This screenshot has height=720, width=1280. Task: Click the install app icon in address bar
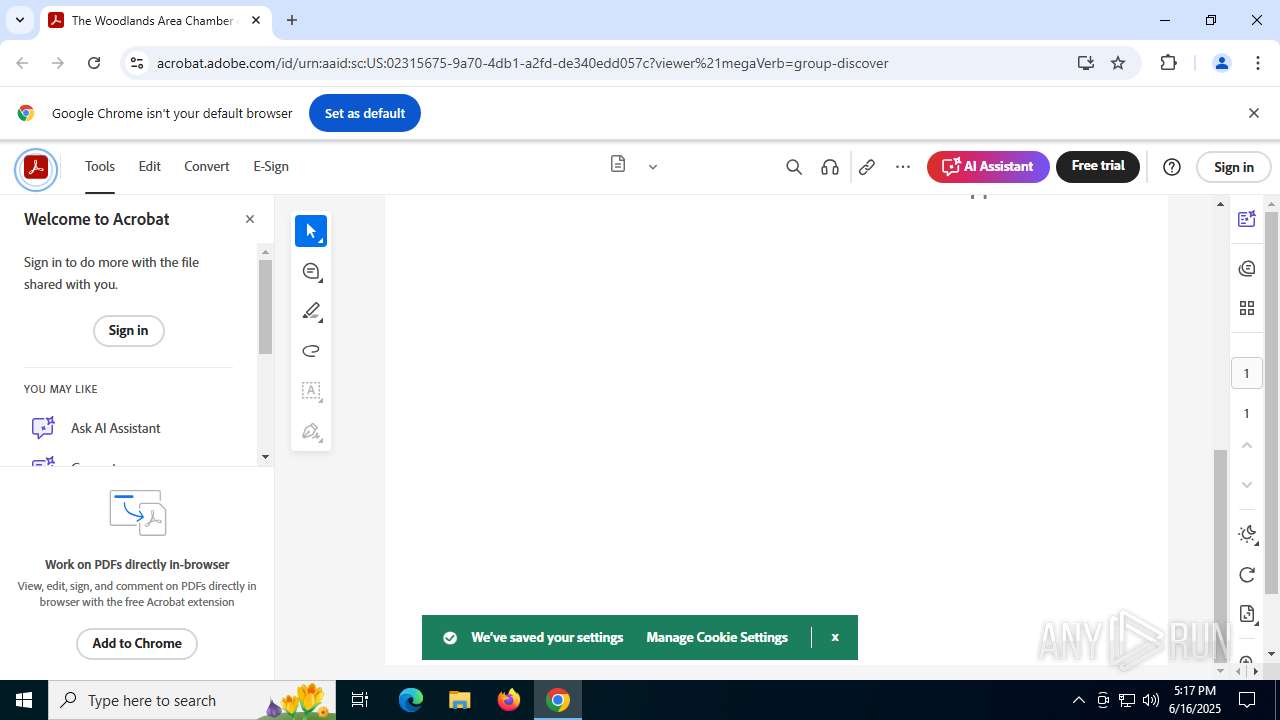(x=1086, y=63)
